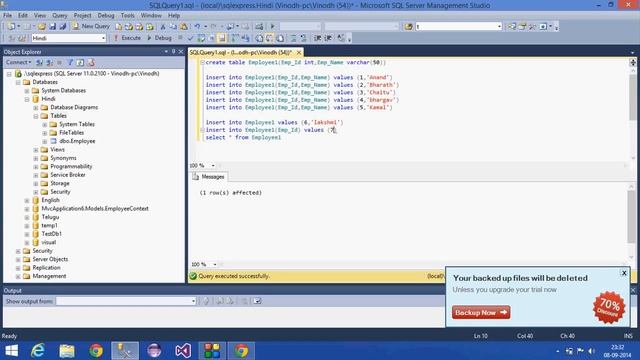This screenshot has height=360, width=640.
Task: Open File Explorer from taskbar
Action: coord(67,351)
